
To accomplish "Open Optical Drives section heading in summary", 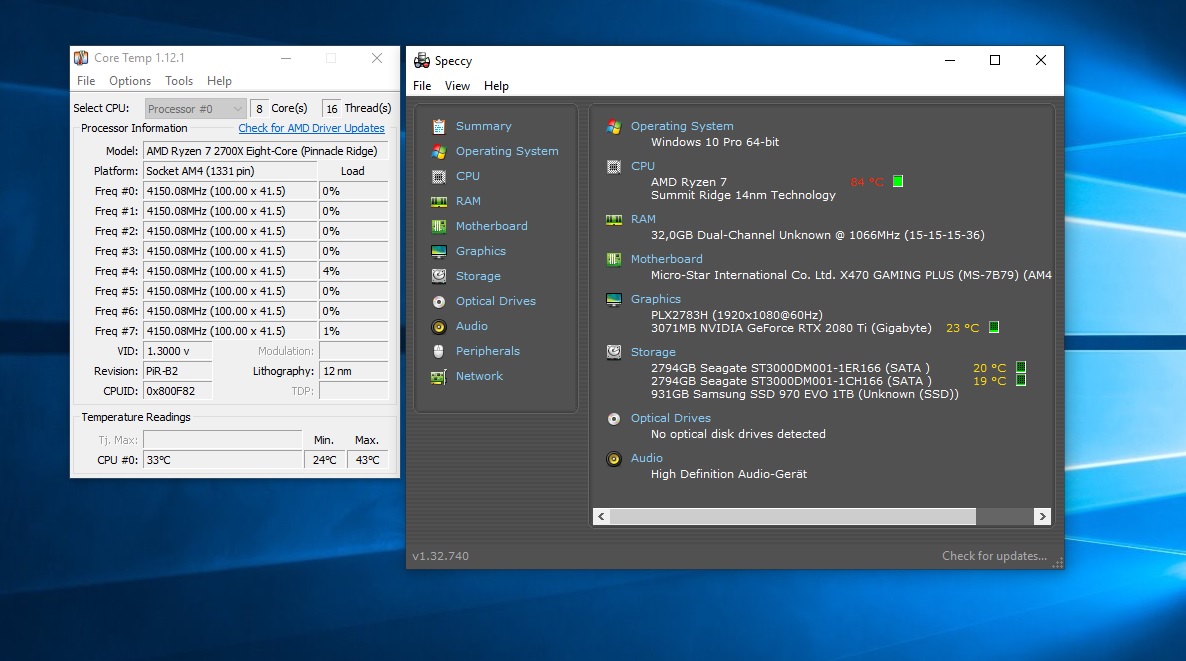I will [671, 418].
